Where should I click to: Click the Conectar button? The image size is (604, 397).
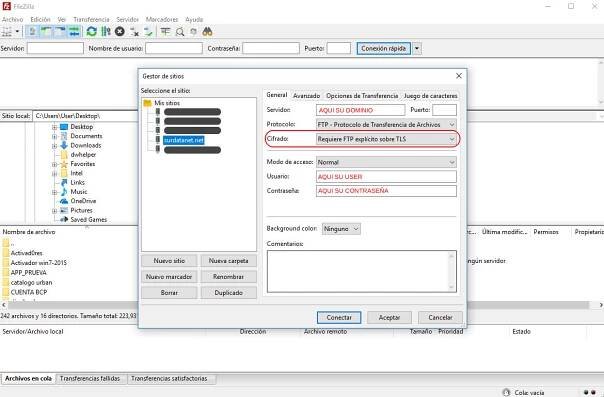(x=339, y=318)
